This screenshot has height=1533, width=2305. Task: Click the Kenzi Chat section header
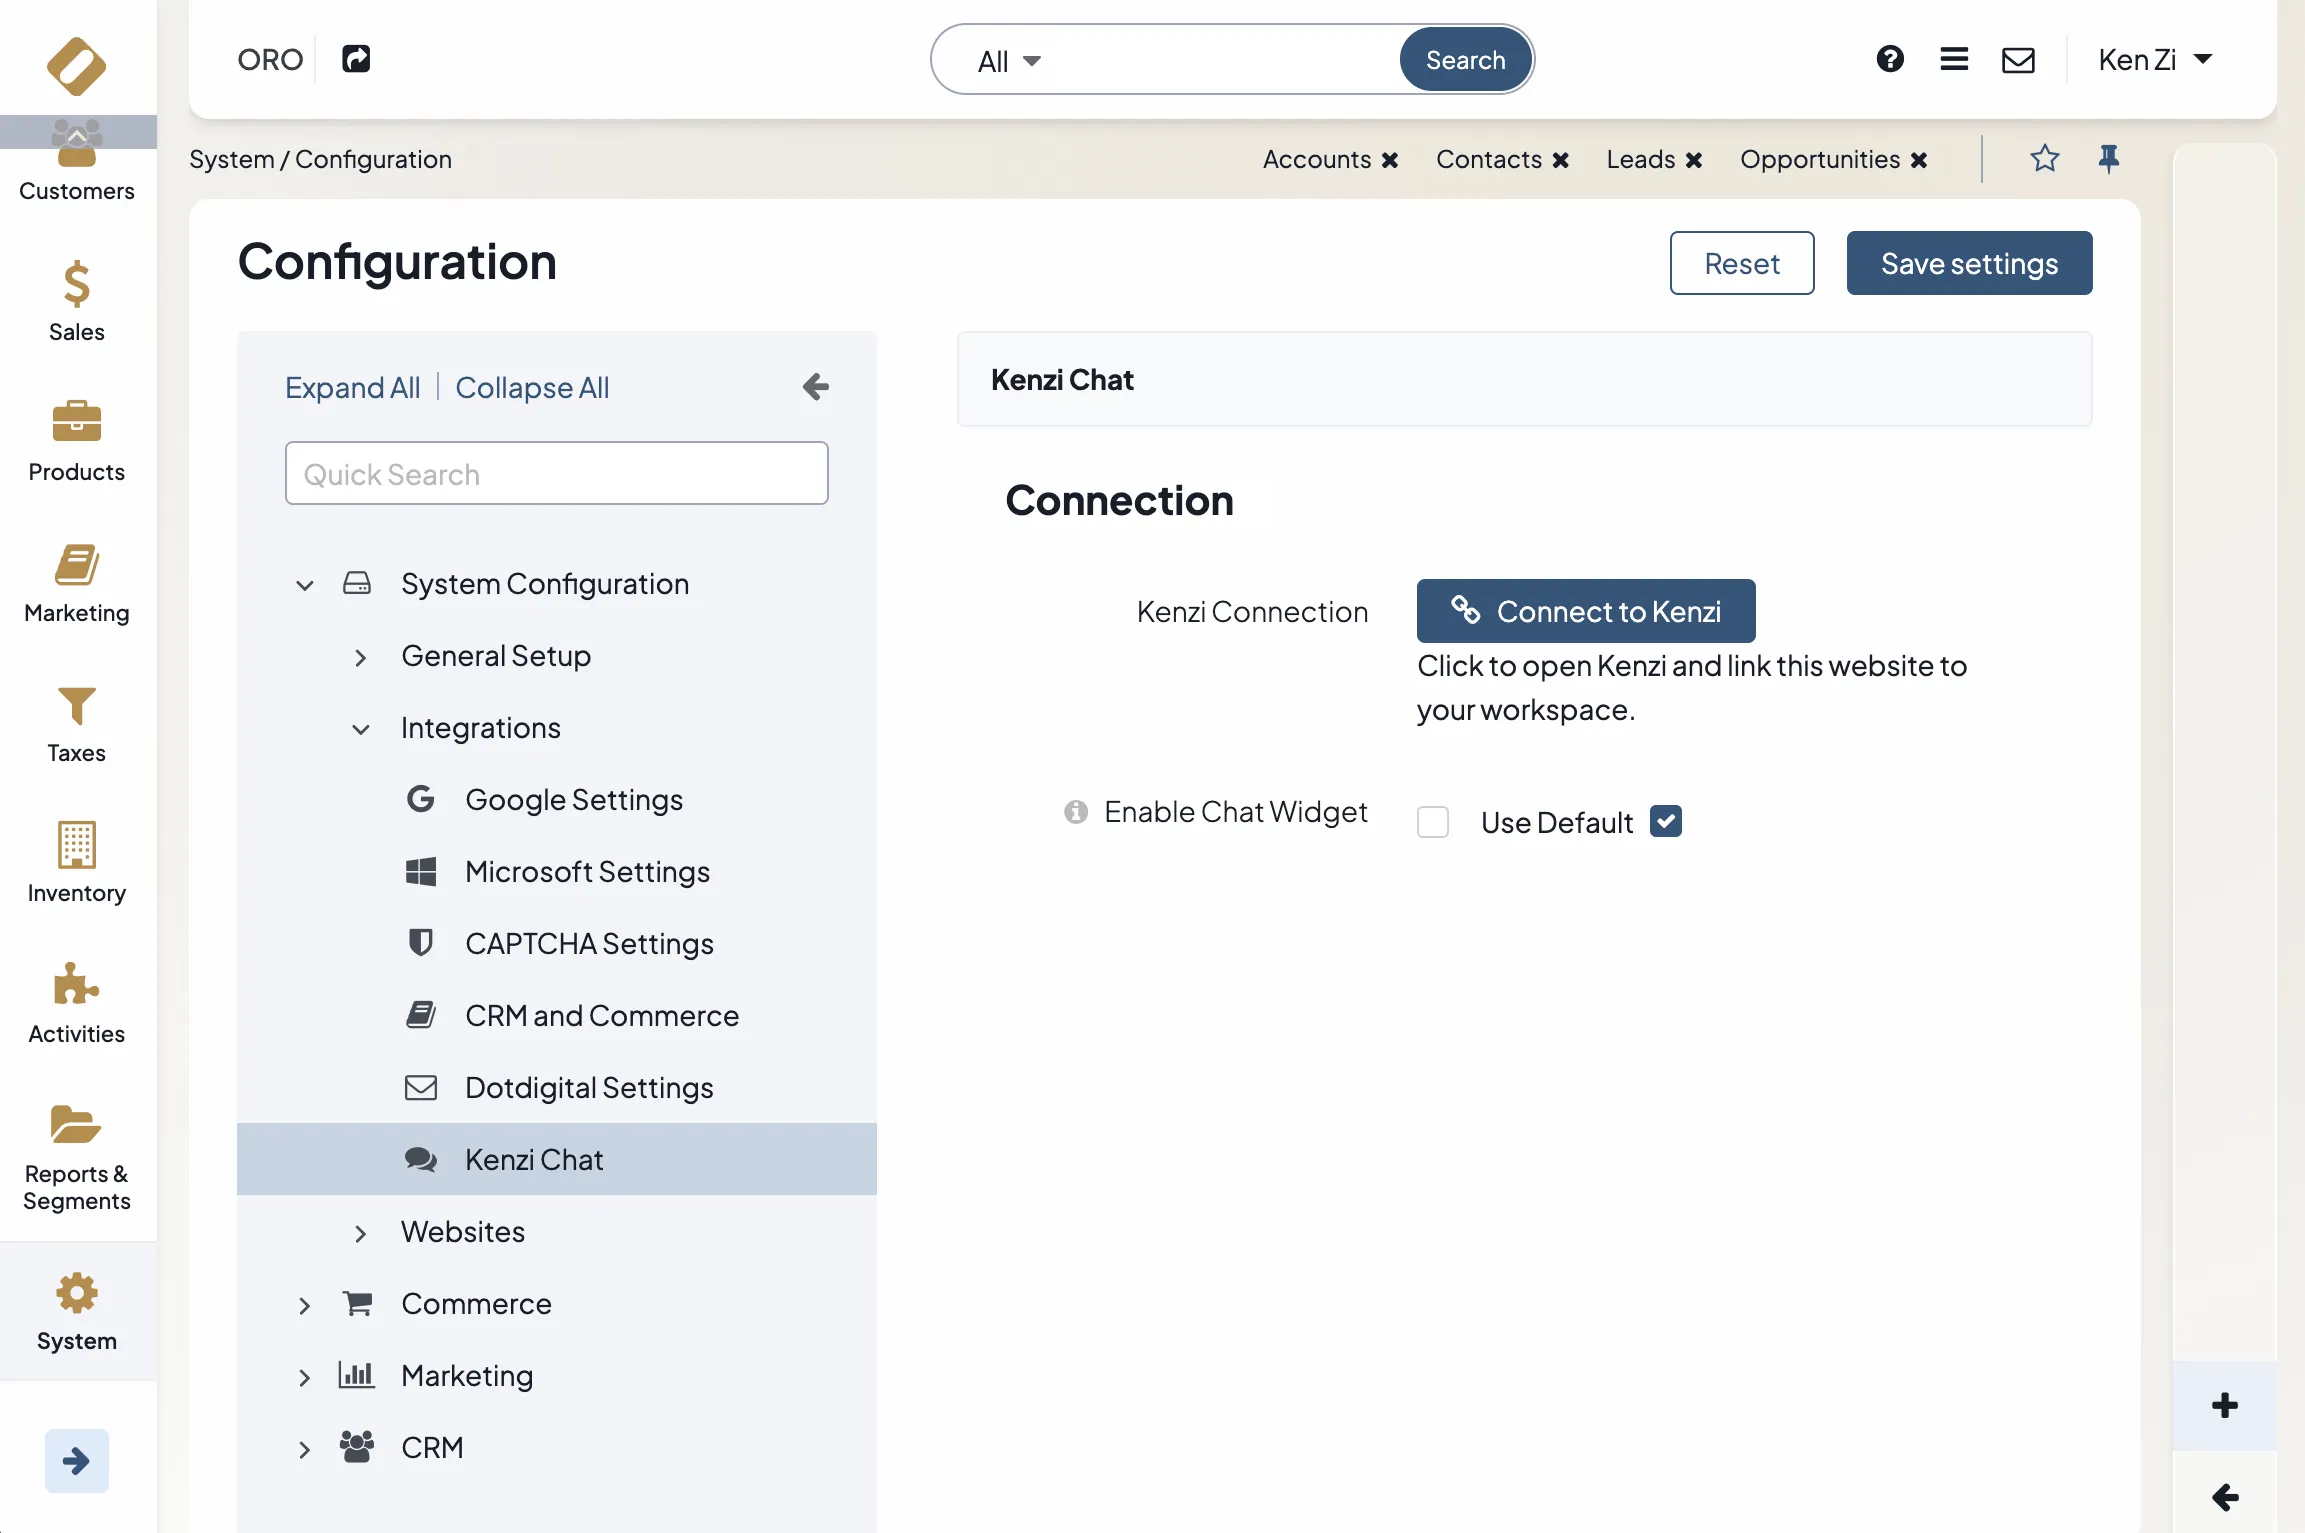(x=1524, y=380)
